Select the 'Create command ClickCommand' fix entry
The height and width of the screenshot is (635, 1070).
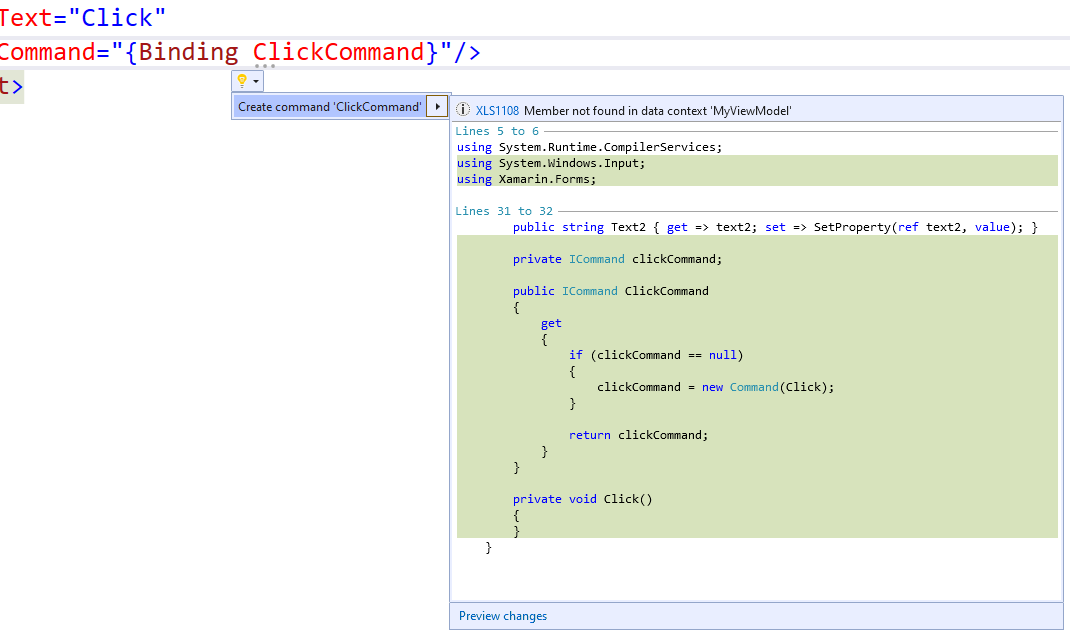pyautogui.click(x=330, y=106)
